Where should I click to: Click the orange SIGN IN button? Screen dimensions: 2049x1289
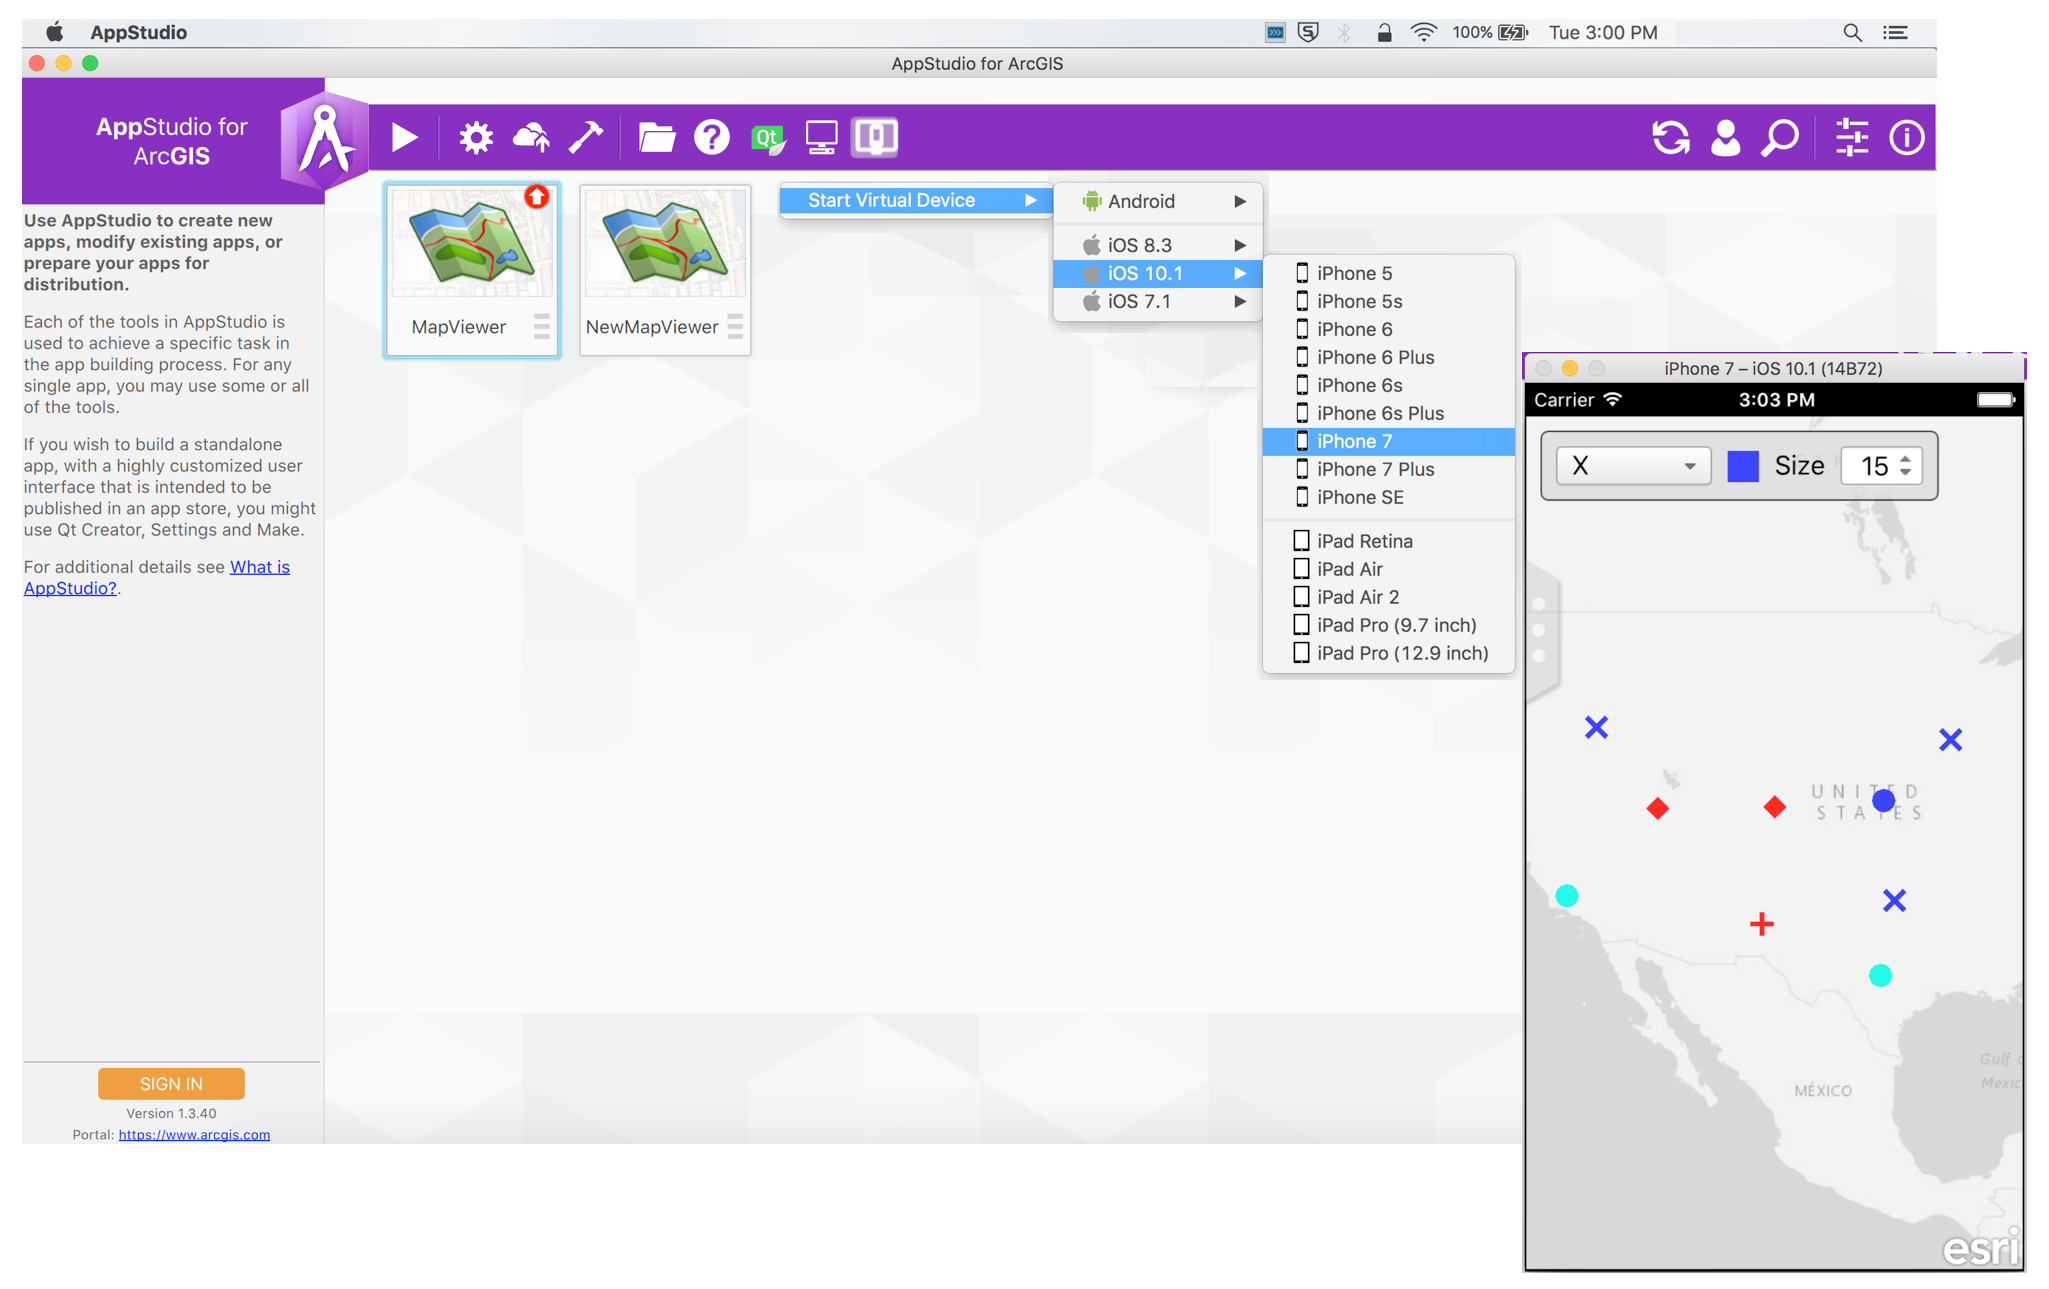pyautogui.click(x=171, y=1084)
